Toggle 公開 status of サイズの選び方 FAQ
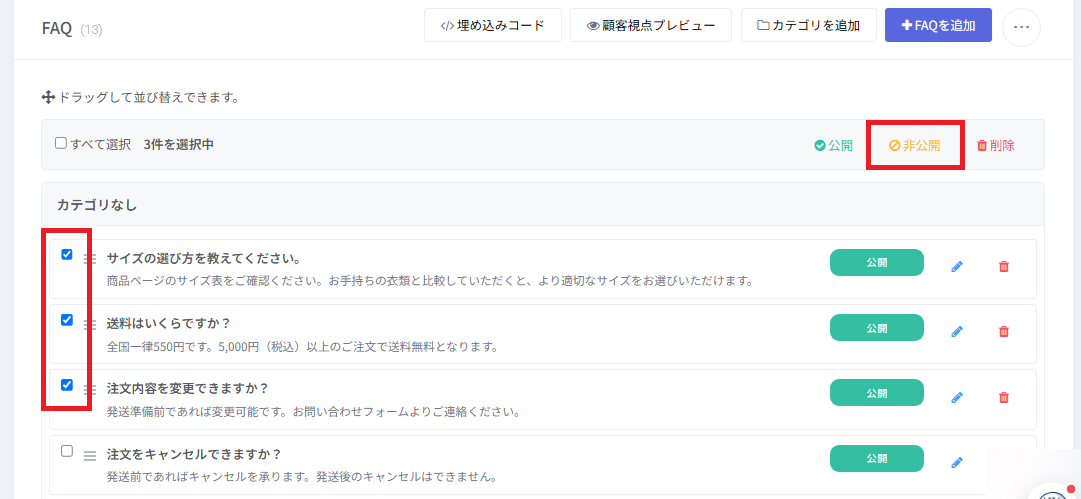Viewport: 1081px width, 499px height. pos(876,263)
